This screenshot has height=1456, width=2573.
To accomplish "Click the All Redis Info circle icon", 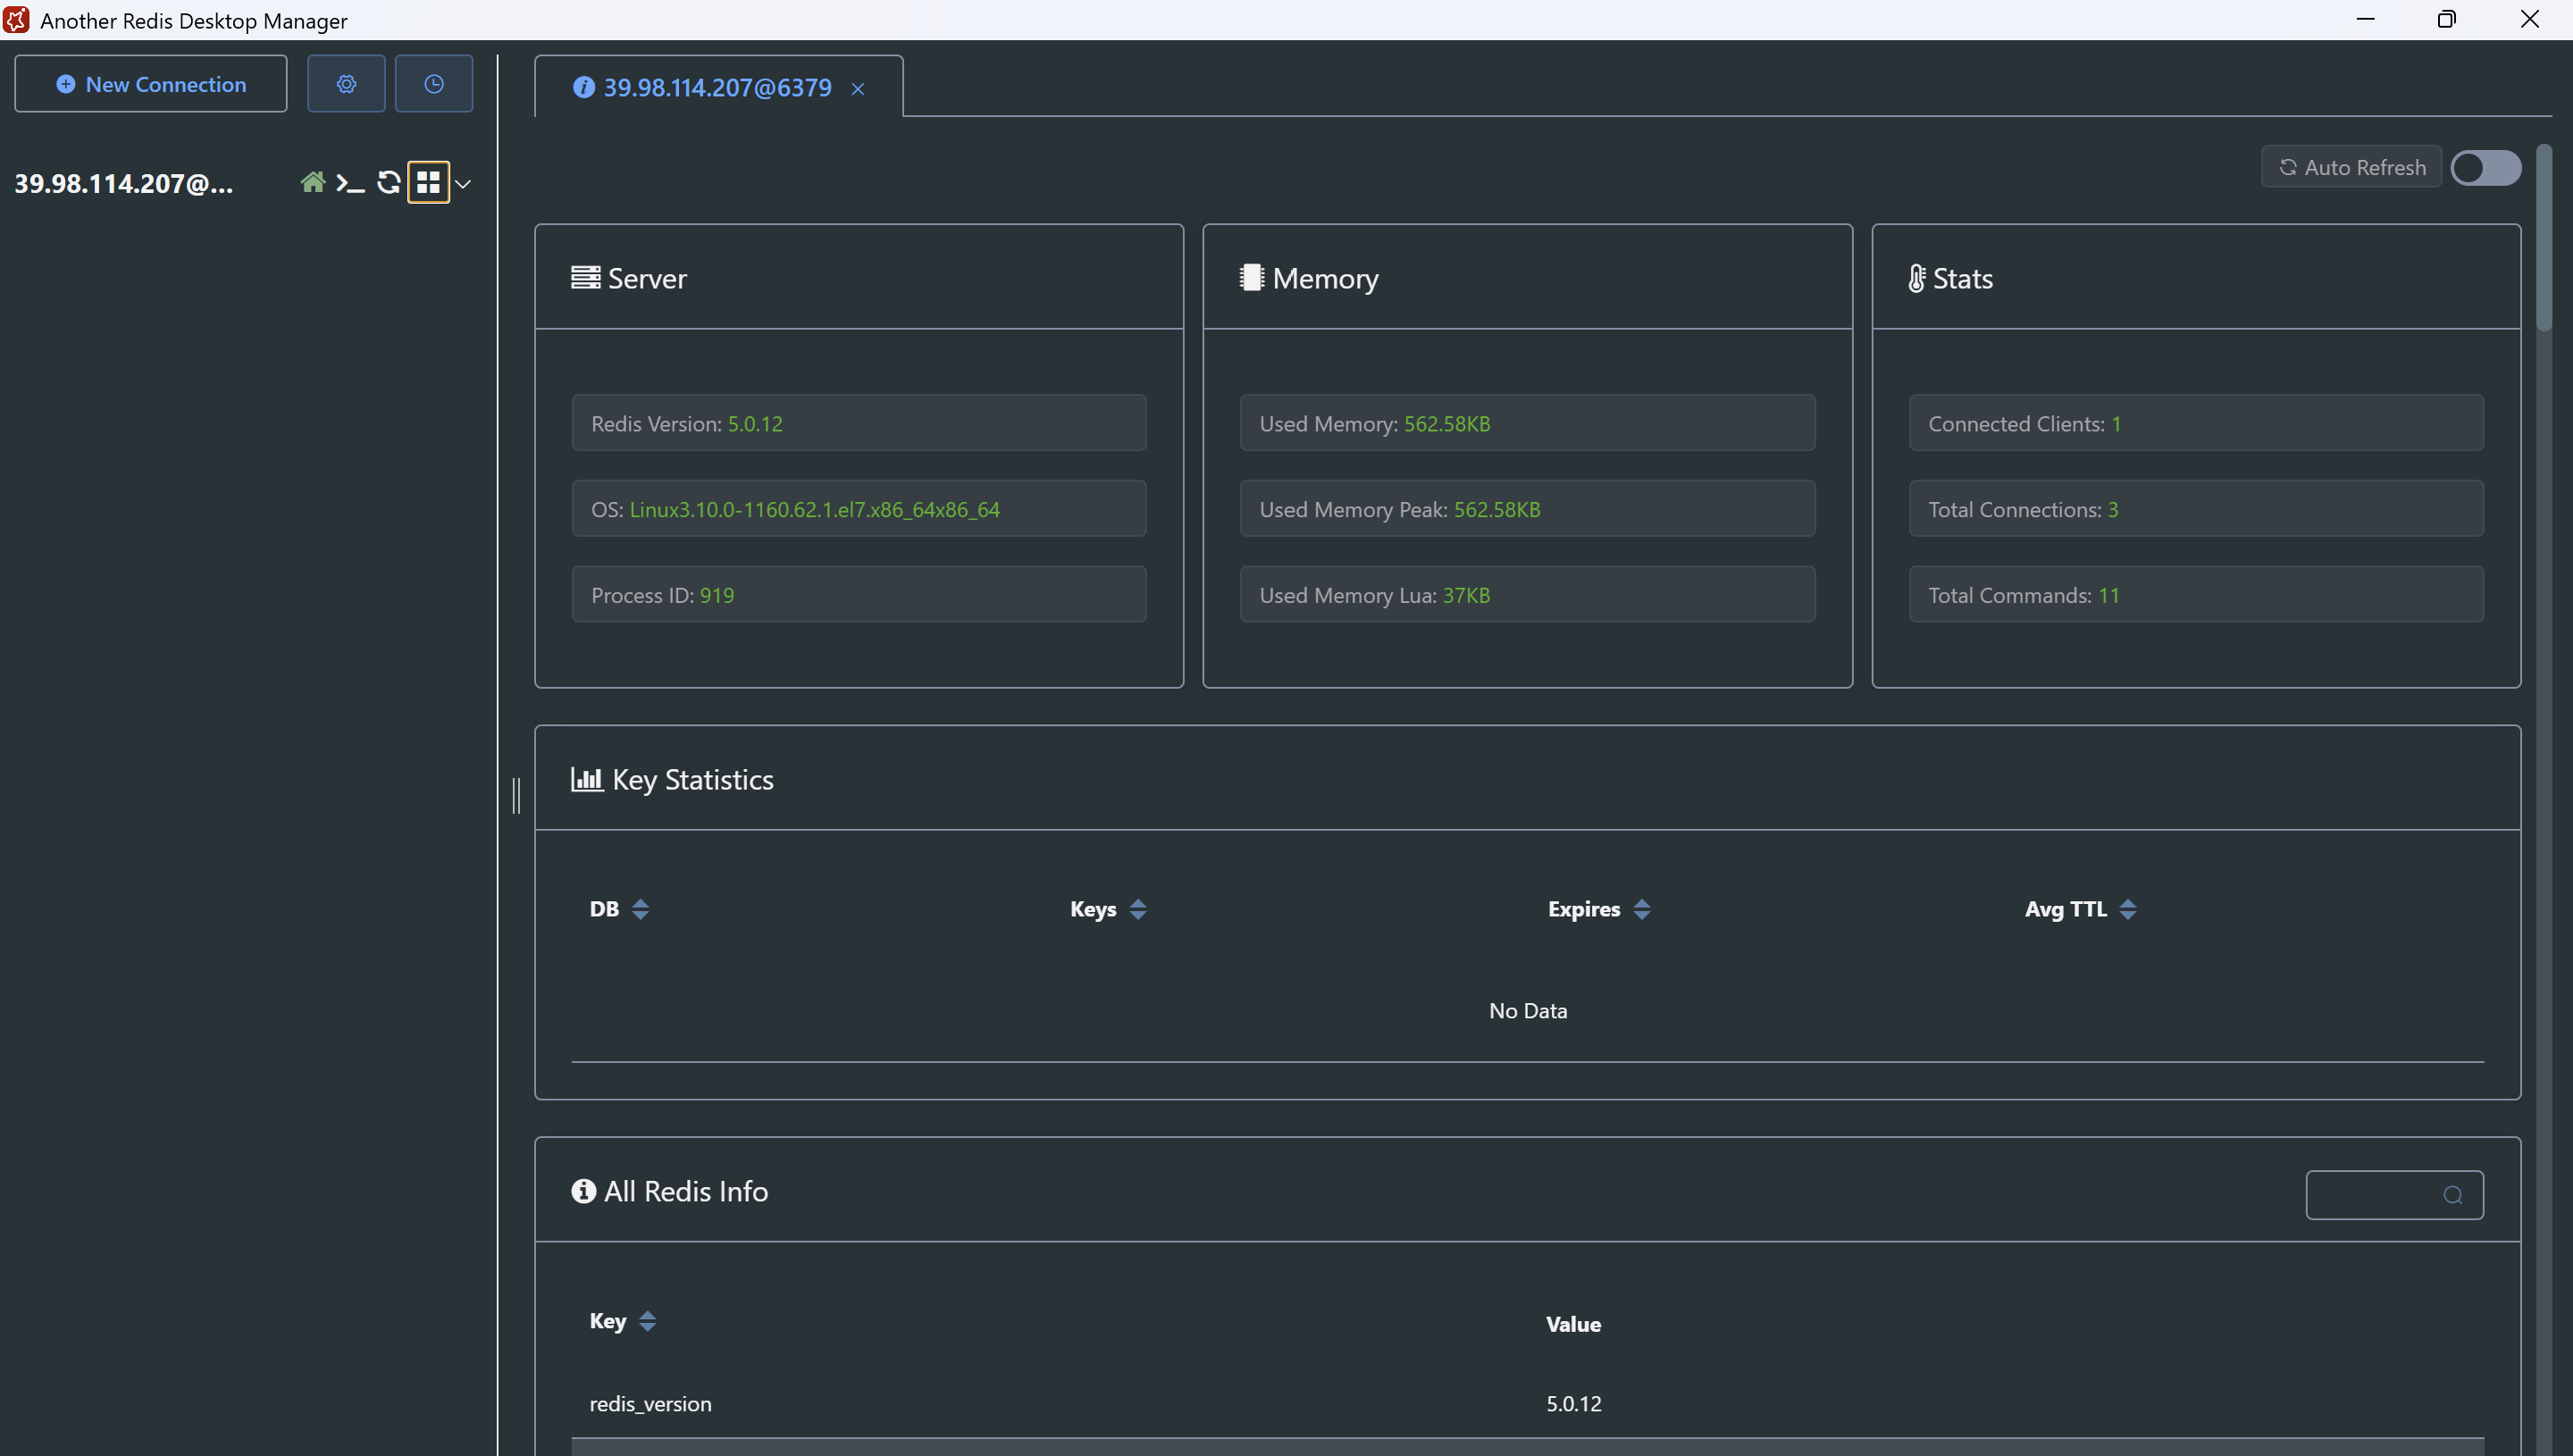I will click(x=583, y=1191).
